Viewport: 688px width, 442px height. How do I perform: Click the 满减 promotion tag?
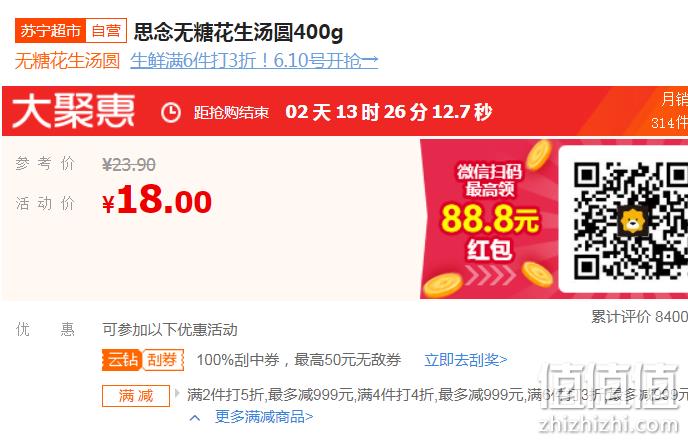(x=136, y=395)
